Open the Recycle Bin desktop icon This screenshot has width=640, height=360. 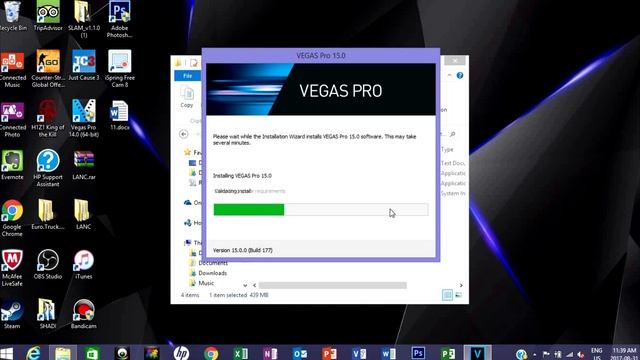click(x=12, y=16)
